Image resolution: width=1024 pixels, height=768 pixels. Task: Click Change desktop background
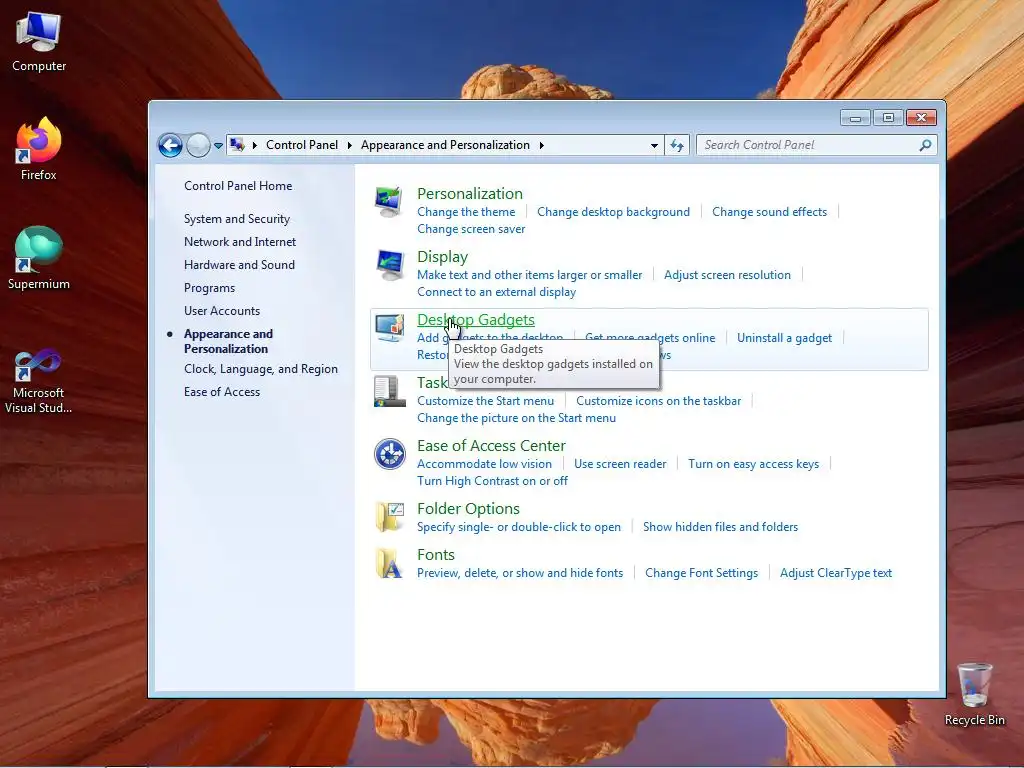pyautogui.click(x=613, y=212)
